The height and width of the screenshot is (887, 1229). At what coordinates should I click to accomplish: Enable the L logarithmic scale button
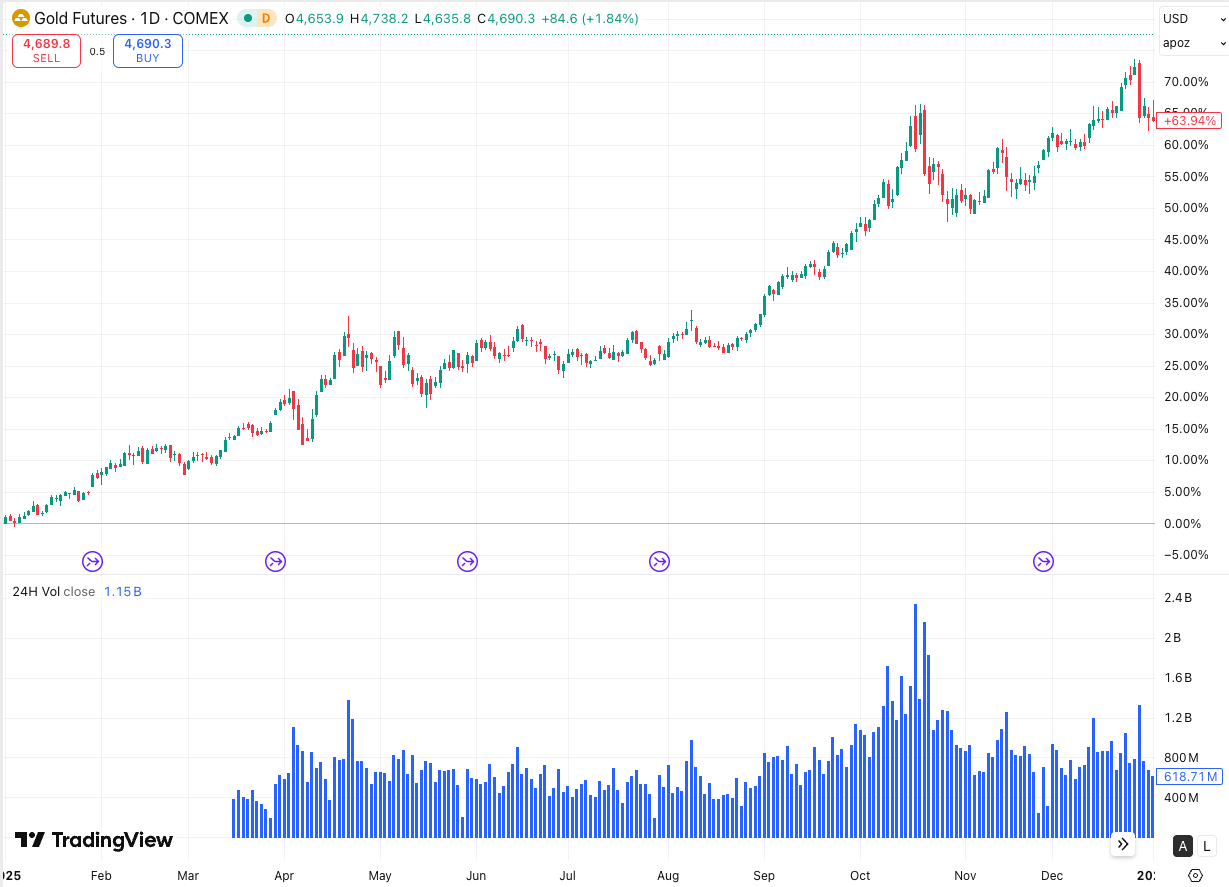click(x=1207, y=846)
